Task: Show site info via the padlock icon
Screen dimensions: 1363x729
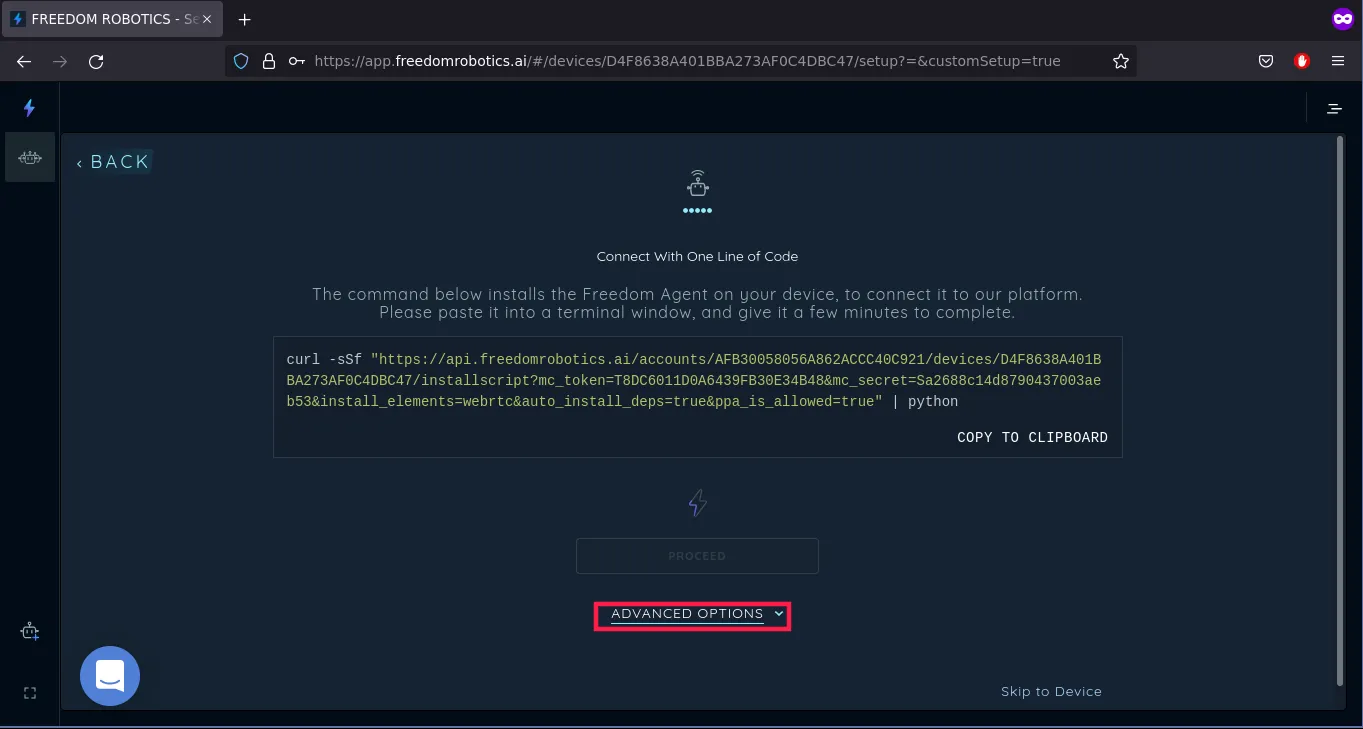Action: (x=268, y=61)
